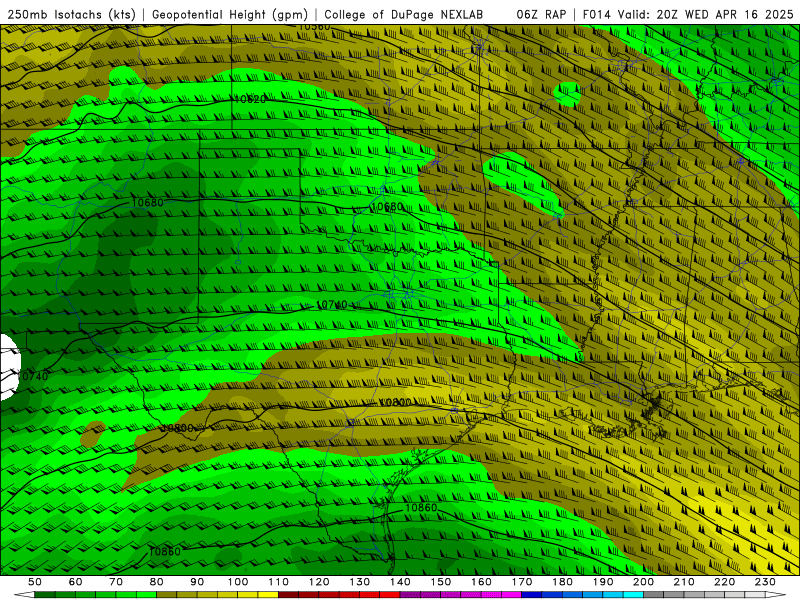Click 'F014 Valid: 20Z WED APR 16 2025' text
800x600 pixels.
pos(688,15)
